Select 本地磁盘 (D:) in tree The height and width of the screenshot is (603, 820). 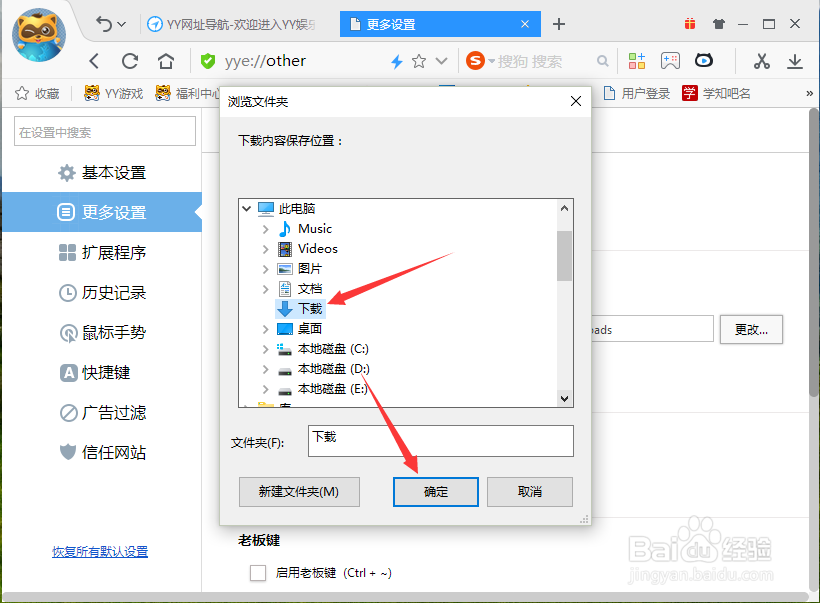323,369
